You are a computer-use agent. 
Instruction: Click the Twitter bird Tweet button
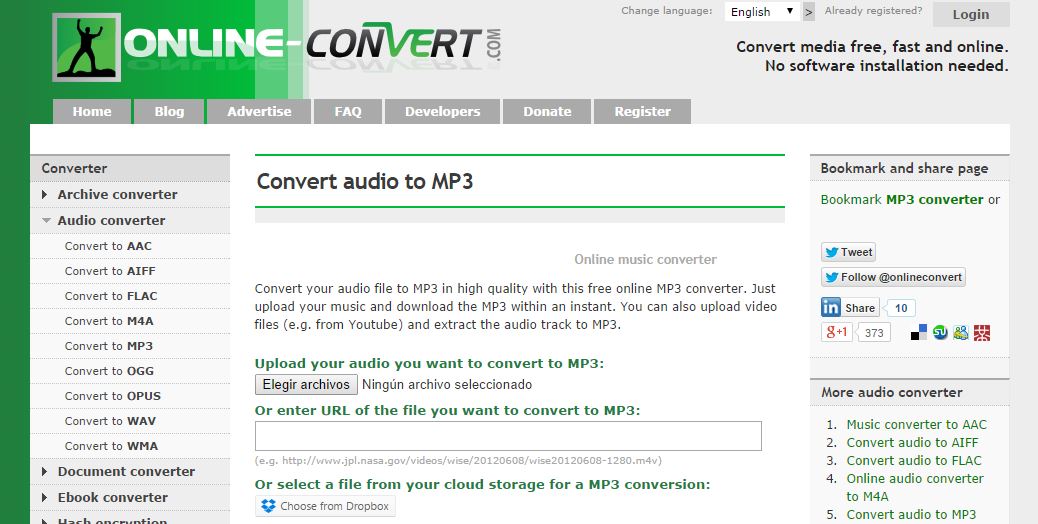[x=849, y=252]
